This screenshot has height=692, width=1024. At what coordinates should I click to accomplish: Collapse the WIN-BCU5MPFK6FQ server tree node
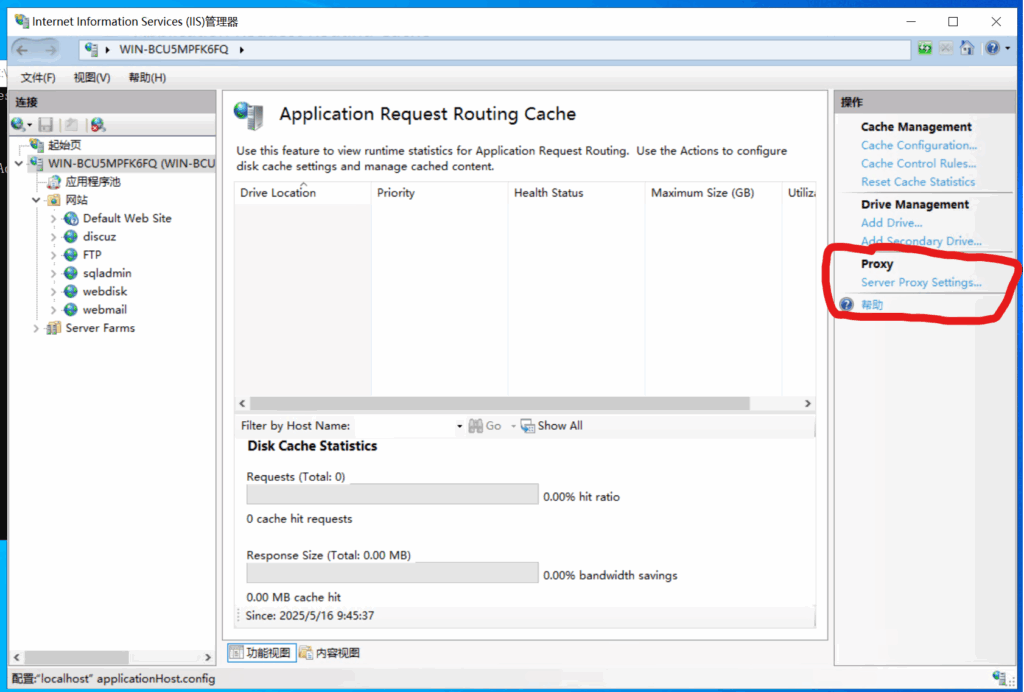[x=19, y=163]
